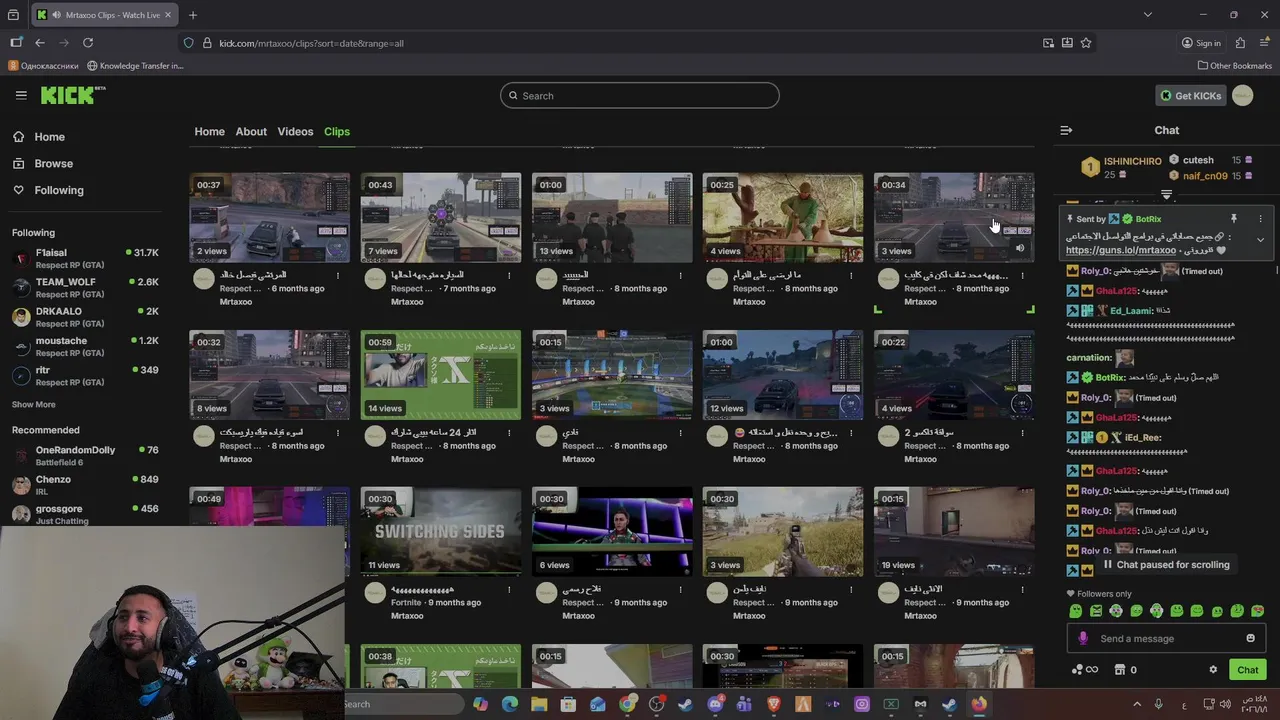Expand the pinned message chevron
The height and width of the screenshot is (720, 1280).
(1260, 240)
